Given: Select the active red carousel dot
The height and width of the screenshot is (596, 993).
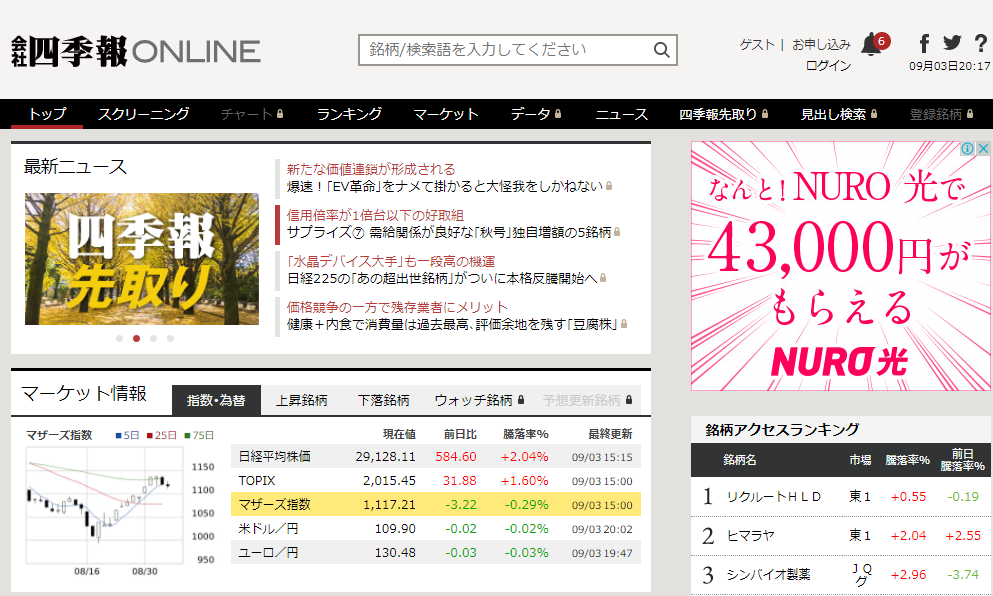Looking at the screenshot, I should [136, 338].
